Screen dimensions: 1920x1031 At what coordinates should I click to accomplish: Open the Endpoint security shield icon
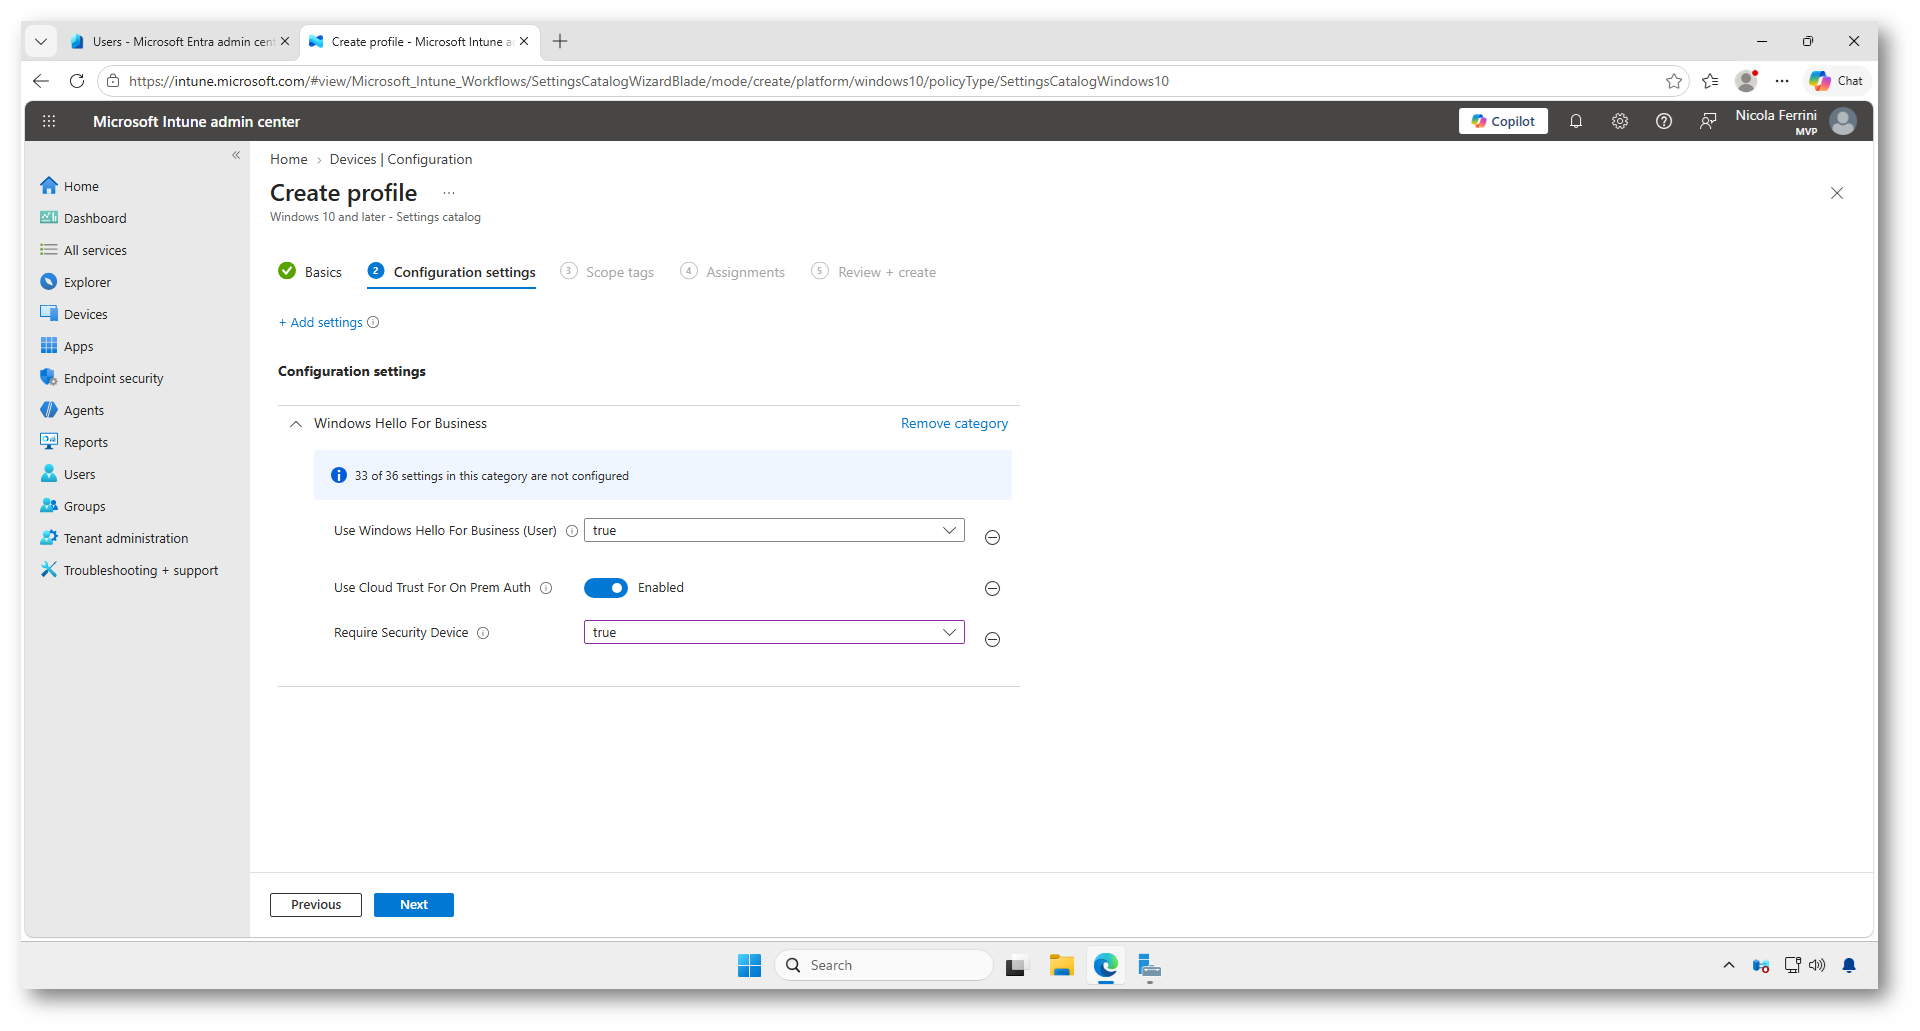point(48,378)
